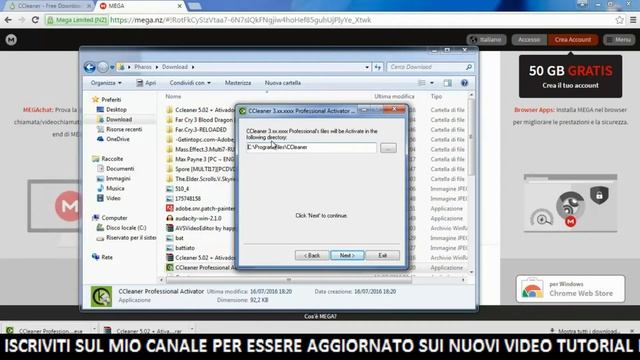Image resolution: width=640 pixels, height=360 pixels.
Task: Open view options dropdown arrow
Action: 432,83
